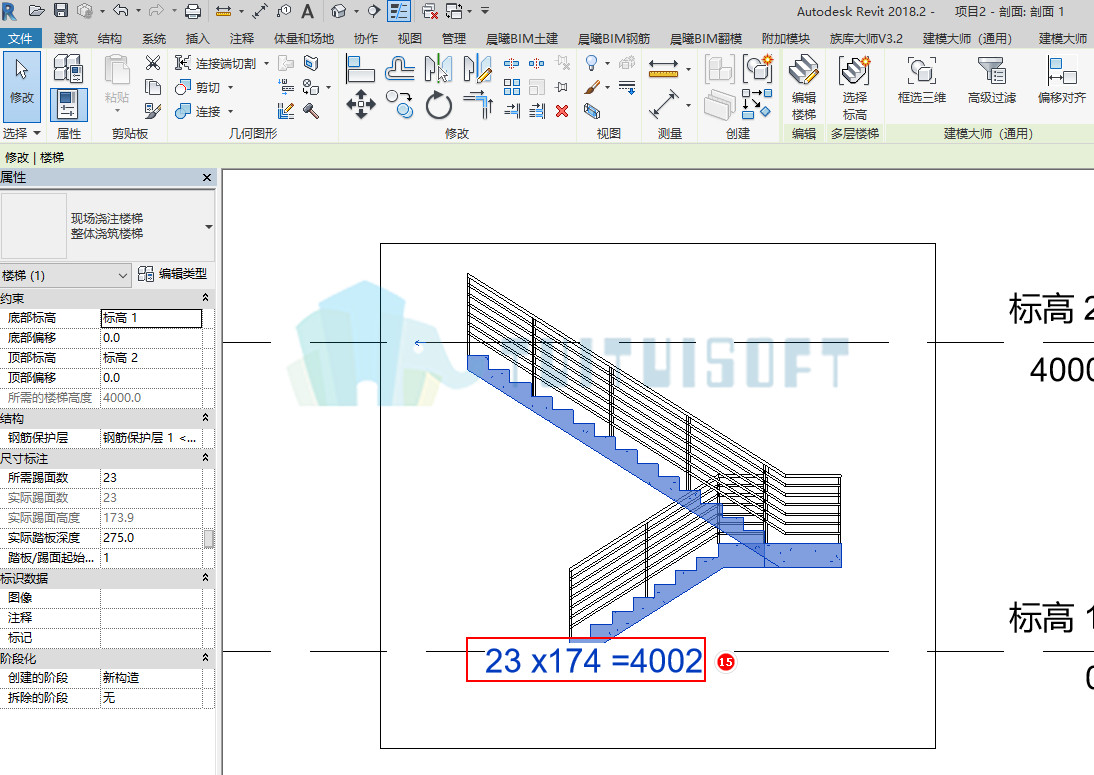Open the 文件 tab
The height and width of the screenshot is (775, 1094).
click(x=20, y=38)
